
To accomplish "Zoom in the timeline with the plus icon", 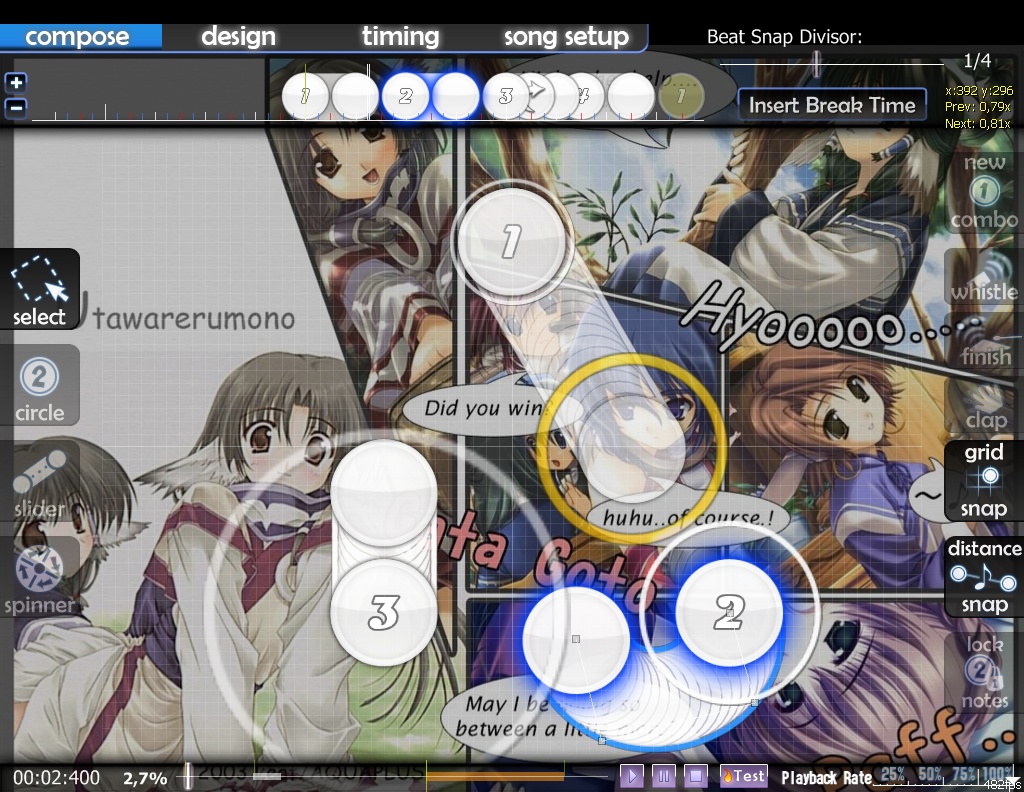I will [16, 82].
